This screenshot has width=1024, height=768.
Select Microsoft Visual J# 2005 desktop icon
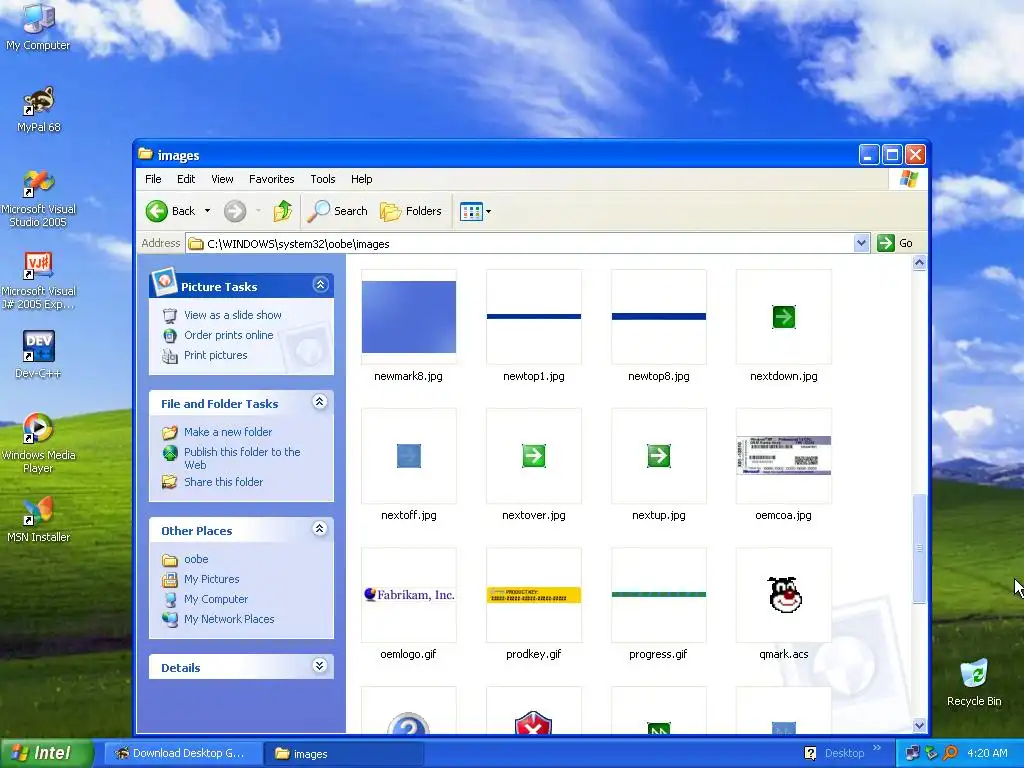39,281
